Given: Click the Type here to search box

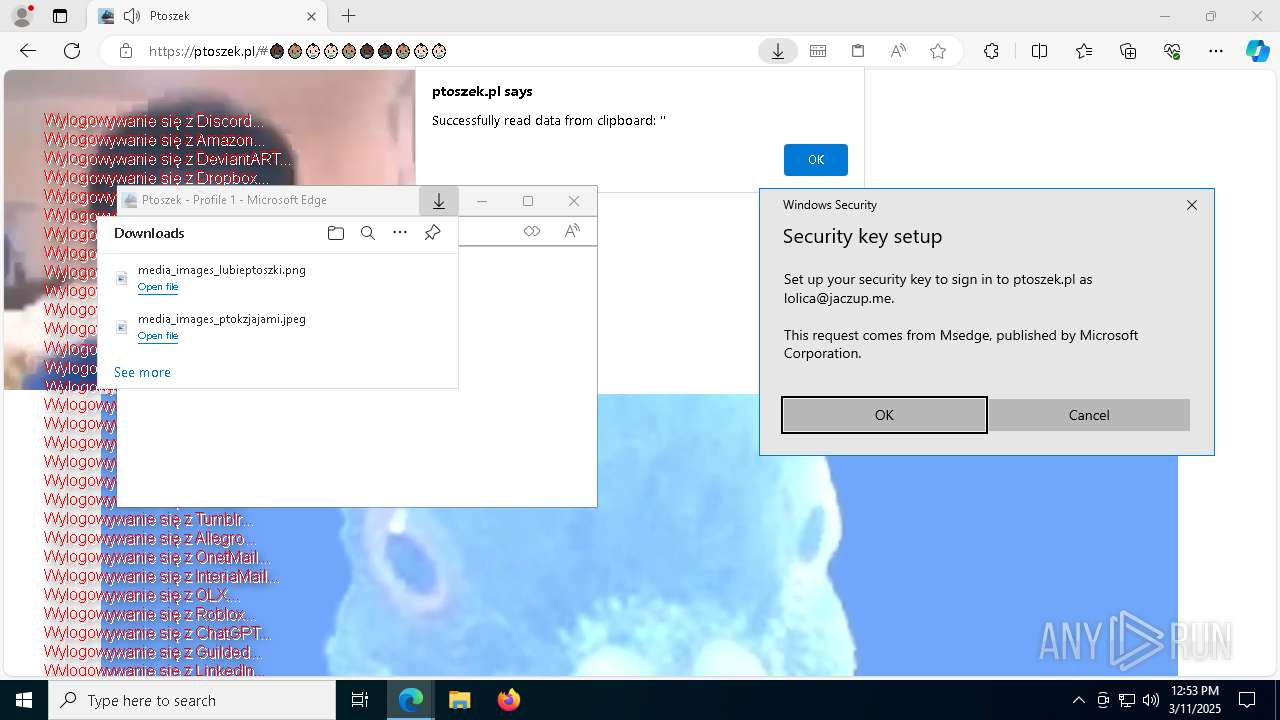Looking at the screenshot, I should coord(192,700).
